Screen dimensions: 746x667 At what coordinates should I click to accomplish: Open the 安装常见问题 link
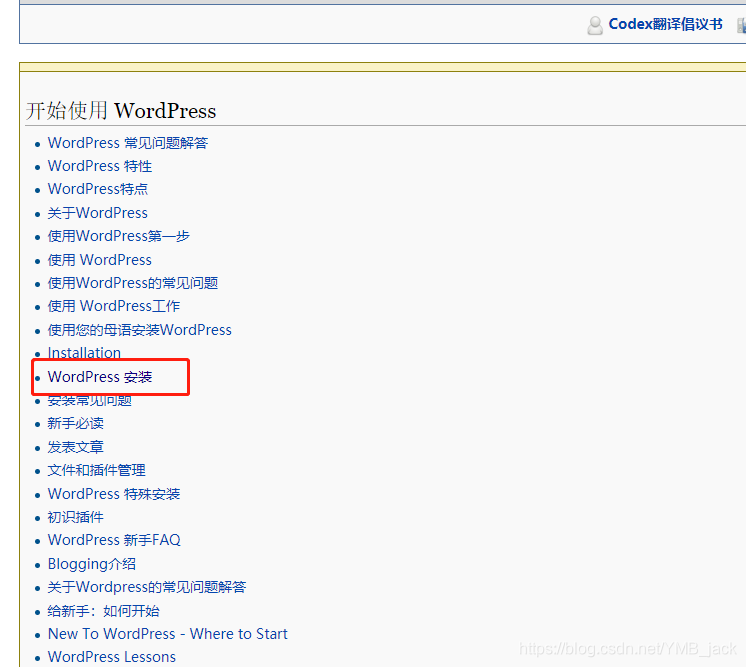pyautogui.click(x=89, y=402)
